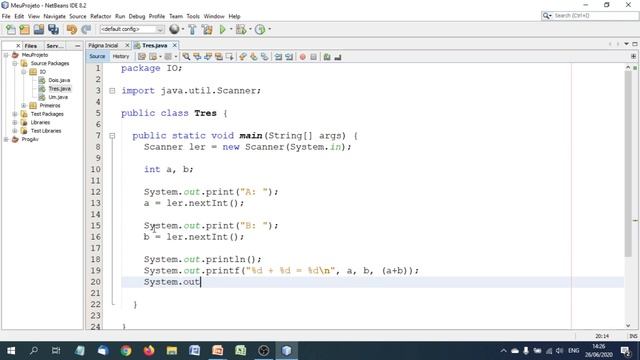640x360 pixels.
Task: Select Um.java in project tree
Action: (x=58, y=97)
